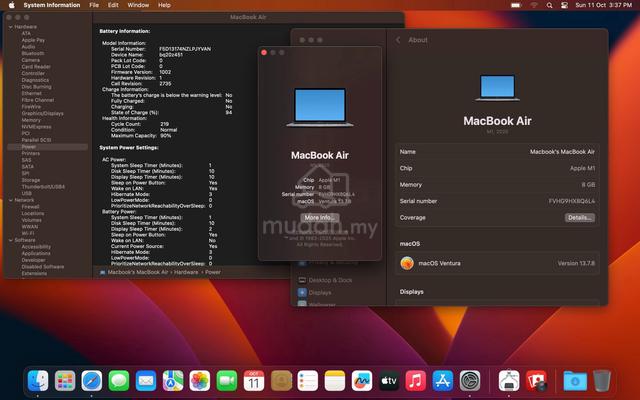Viewport: 640px width, 400px height.
Task: Click the Coverage Details... button
Action: click(x=580, y=218)
